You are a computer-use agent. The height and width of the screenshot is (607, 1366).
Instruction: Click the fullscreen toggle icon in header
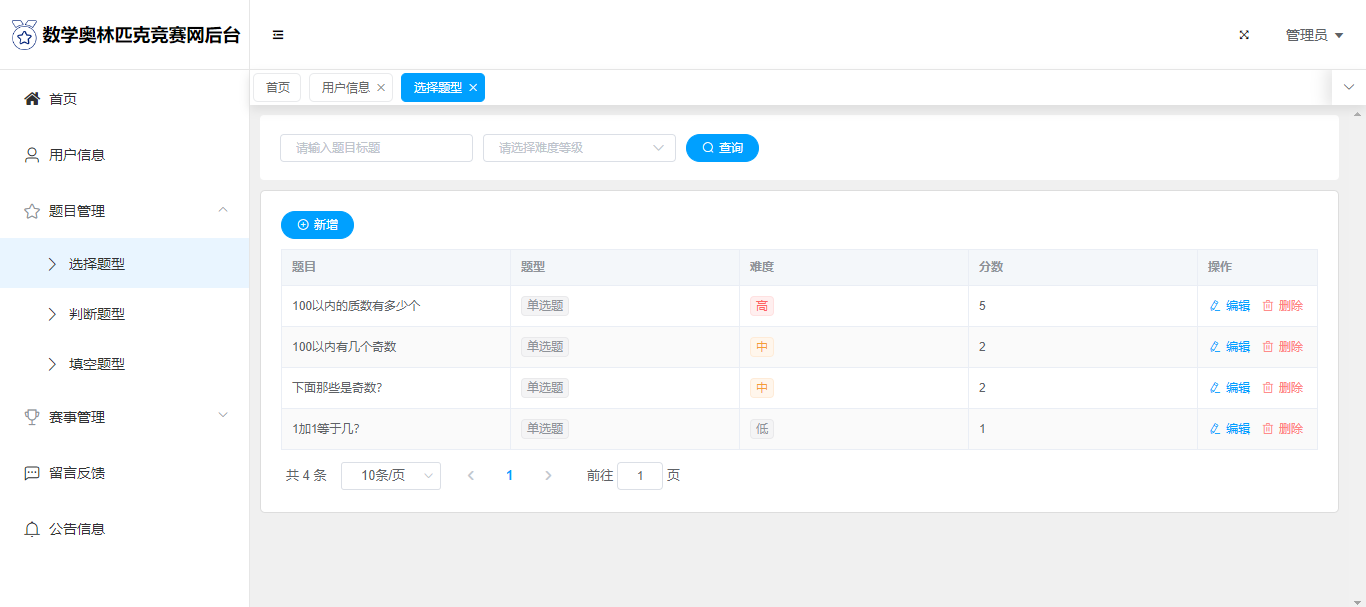pos(1244,35)
